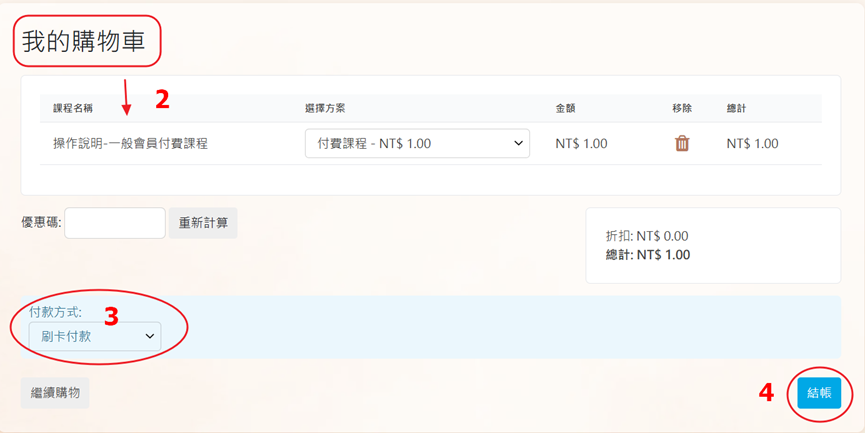Screen dimensions: 865x433
Task: Select the 操作說明-一般會員付費課程 course name
Action: 130,143
